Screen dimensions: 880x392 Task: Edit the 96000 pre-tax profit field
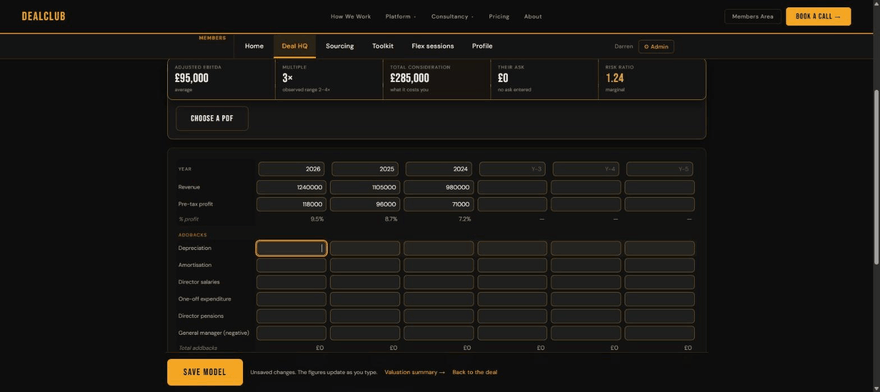[365, 204]
